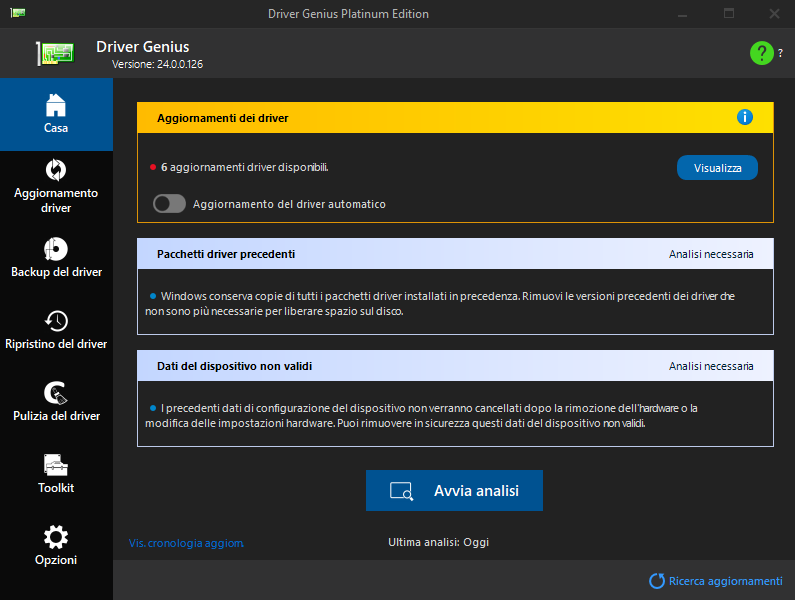The height and width of the screenshot is (600, 795).
Task: Close the Driver Genius window
Action: coord(774,14)
